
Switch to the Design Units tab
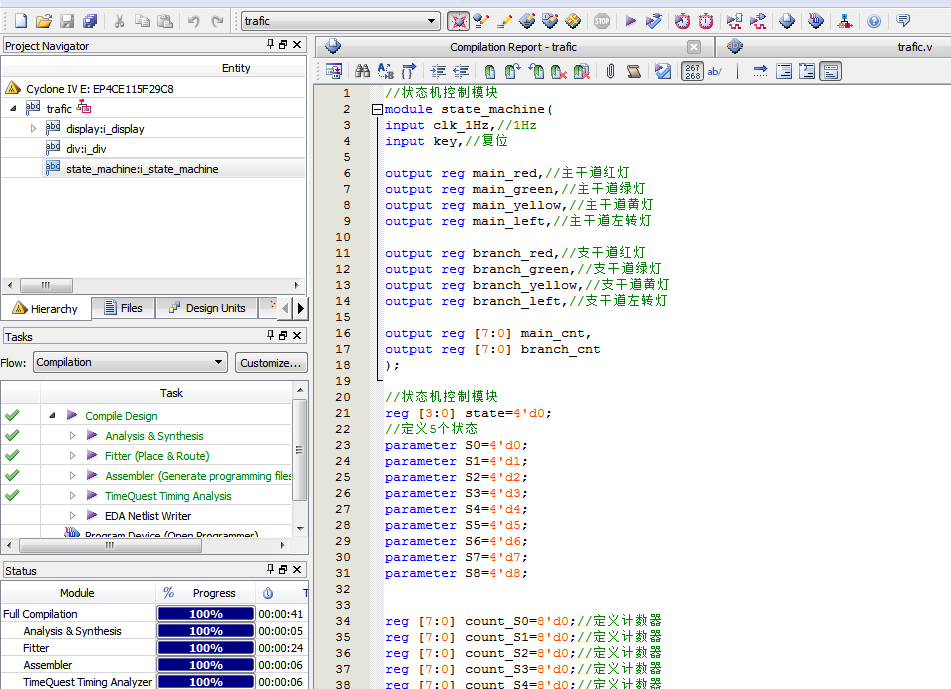pos(207,308)
